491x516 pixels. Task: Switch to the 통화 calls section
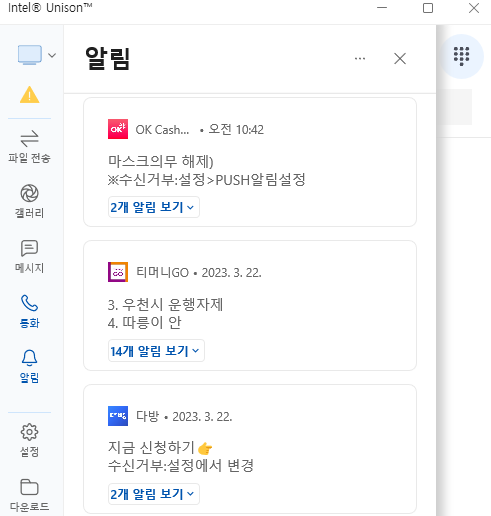(29, 311)
